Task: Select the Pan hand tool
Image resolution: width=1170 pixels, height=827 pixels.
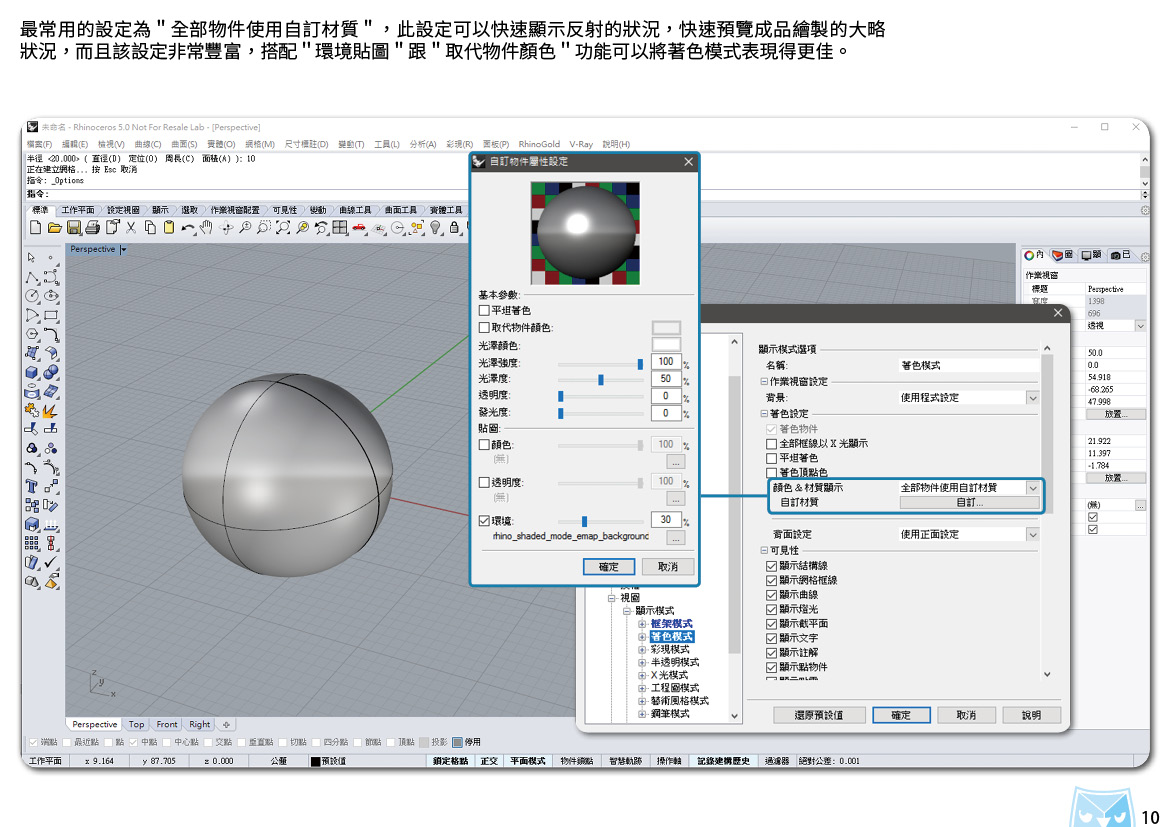Action: pyautogui.click(x=207, y=228)
